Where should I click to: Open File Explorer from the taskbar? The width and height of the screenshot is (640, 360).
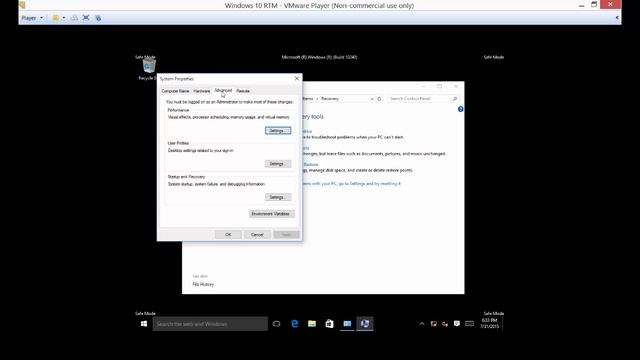coord(312,324)
